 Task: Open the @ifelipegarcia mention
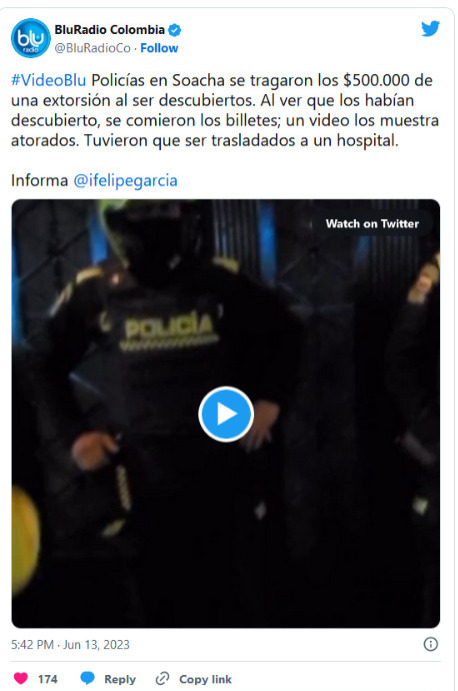(x=125, y=180)
